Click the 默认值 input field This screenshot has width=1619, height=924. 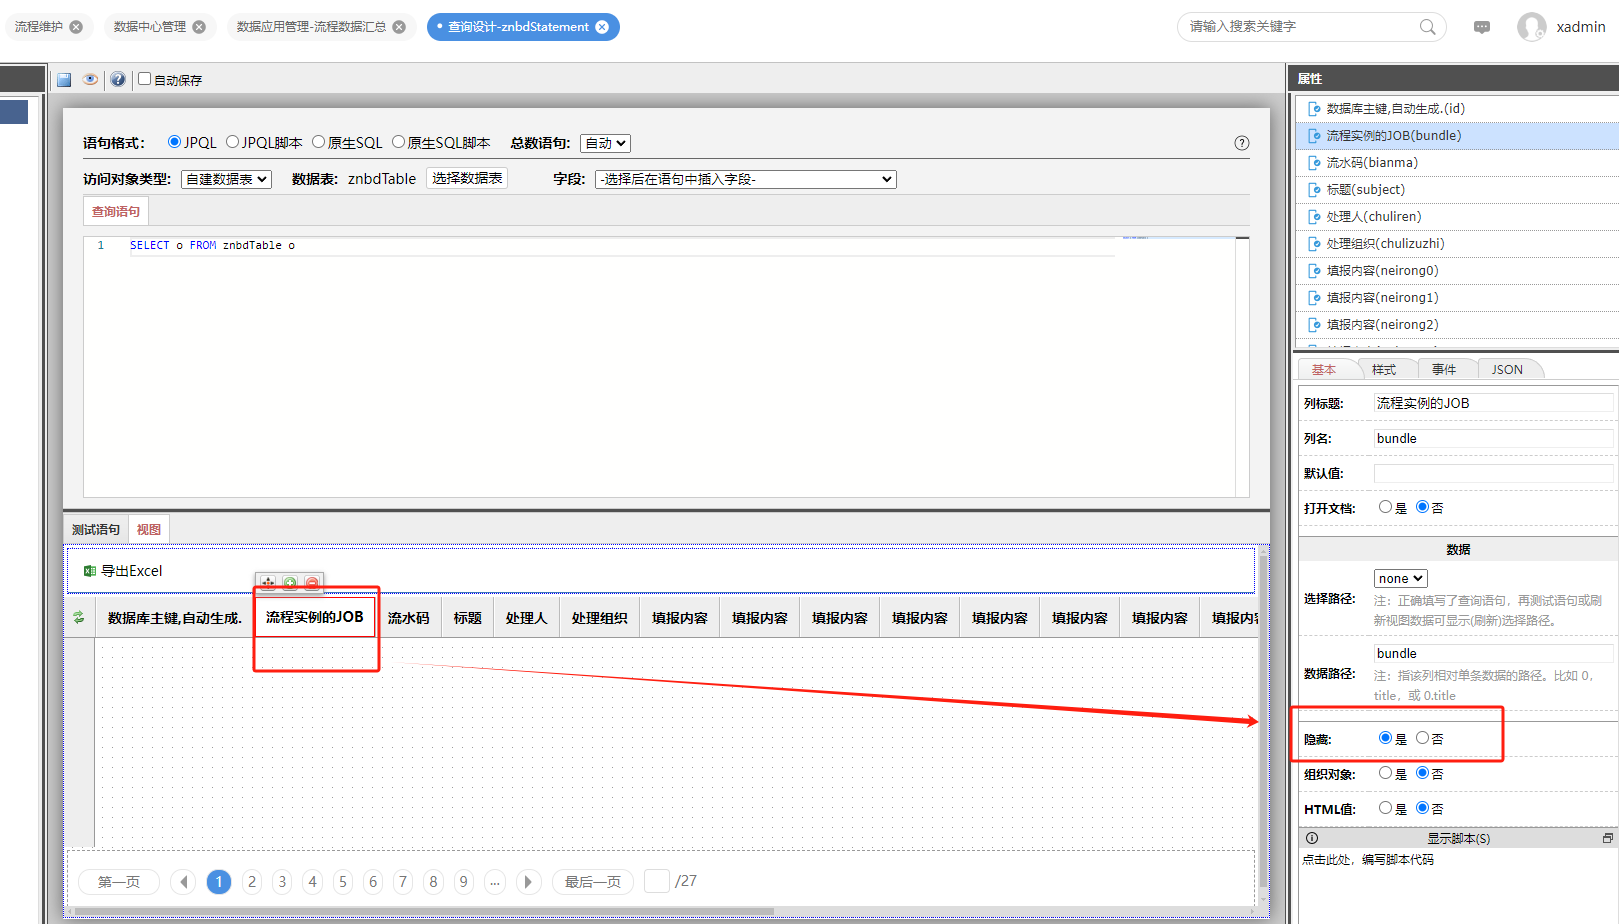(1494, 473)
